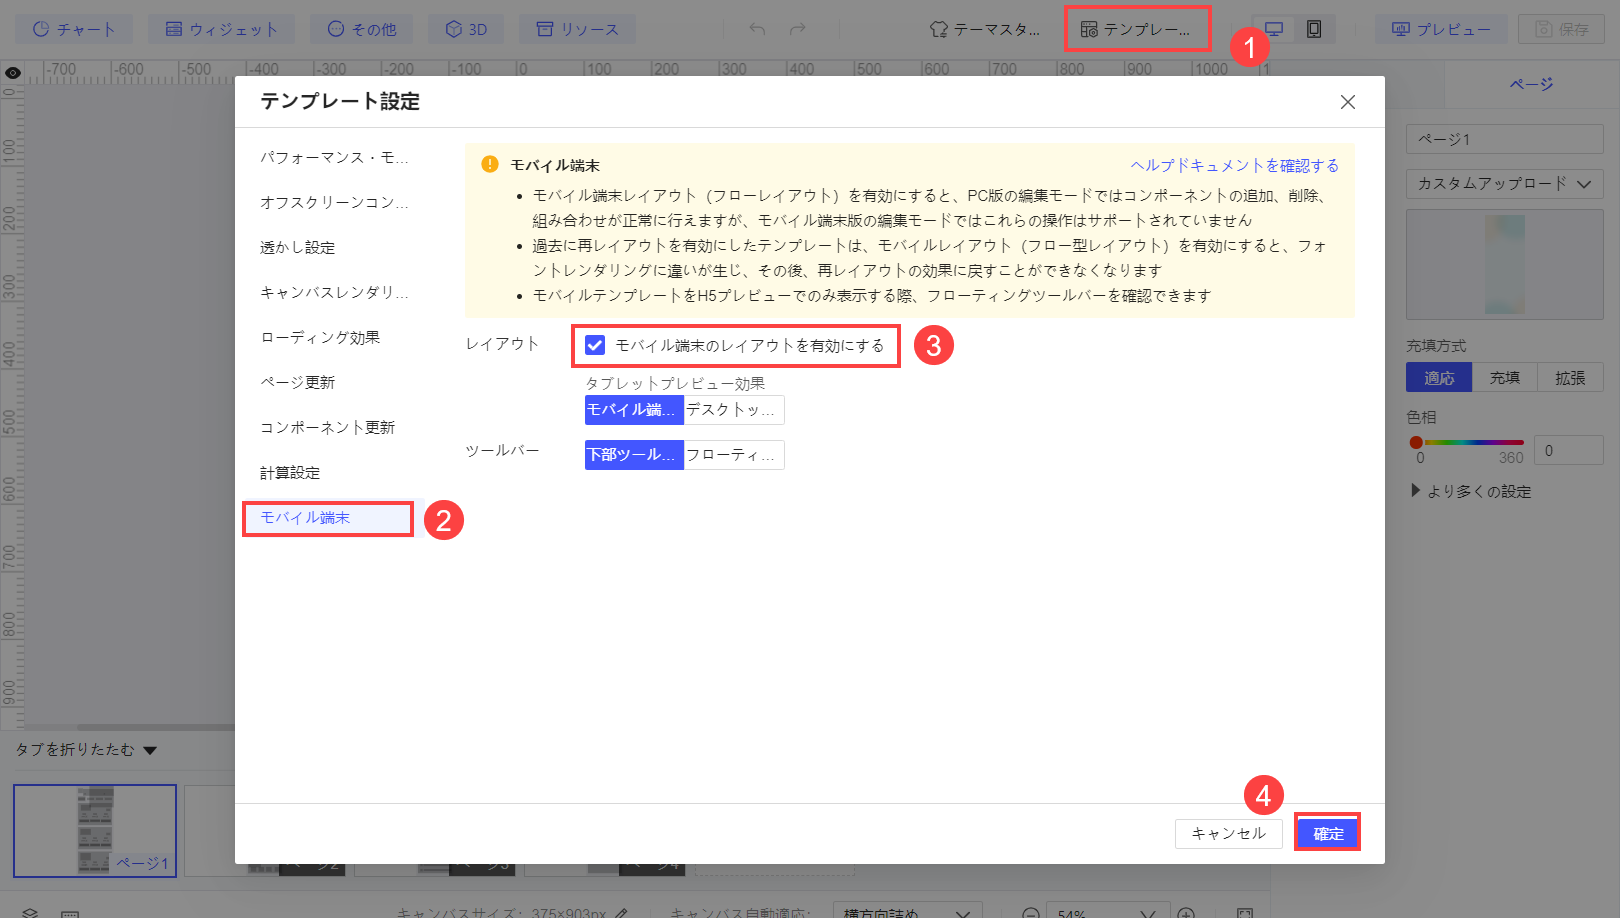1620x918 pixels.
Task: Open the カスタムアップロード dropdown
Action: pyautogui.click(x=1504, y=184)
